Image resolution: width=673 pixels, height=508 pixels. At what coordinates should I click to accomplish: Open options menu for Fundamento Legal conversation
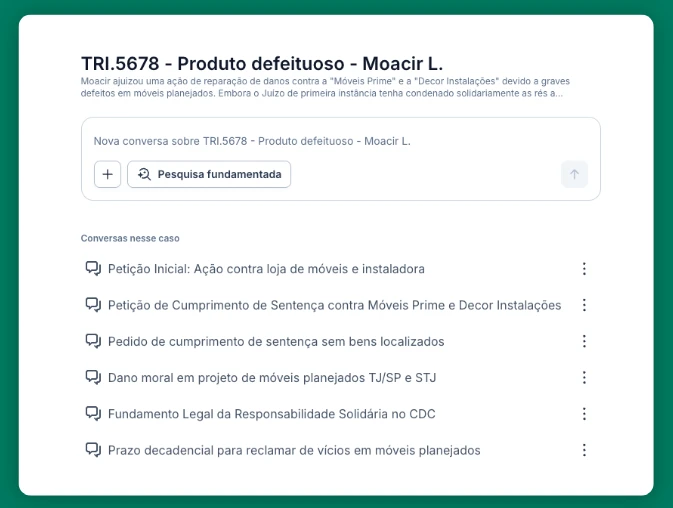584,414
